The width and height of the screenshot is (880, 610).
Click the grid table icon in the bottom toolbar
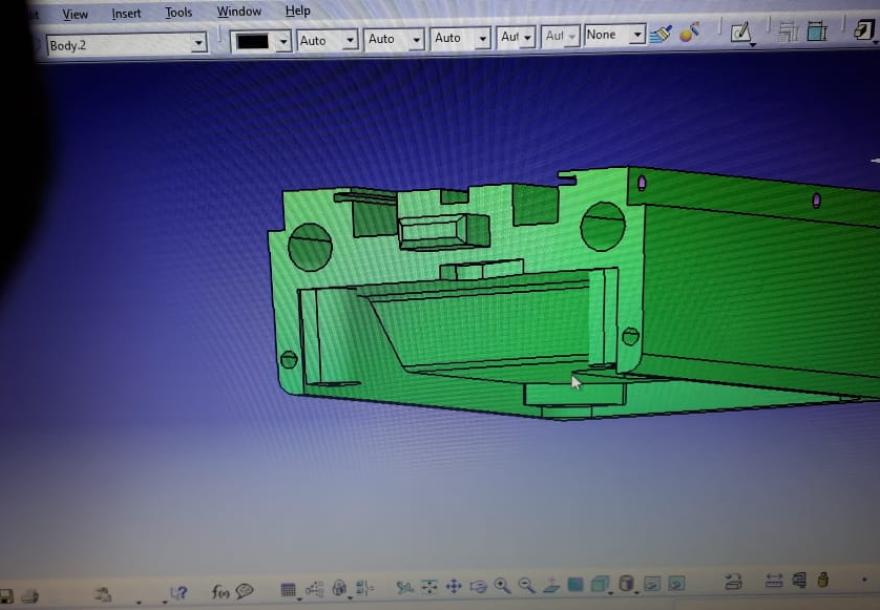click(x=288, y=589)
